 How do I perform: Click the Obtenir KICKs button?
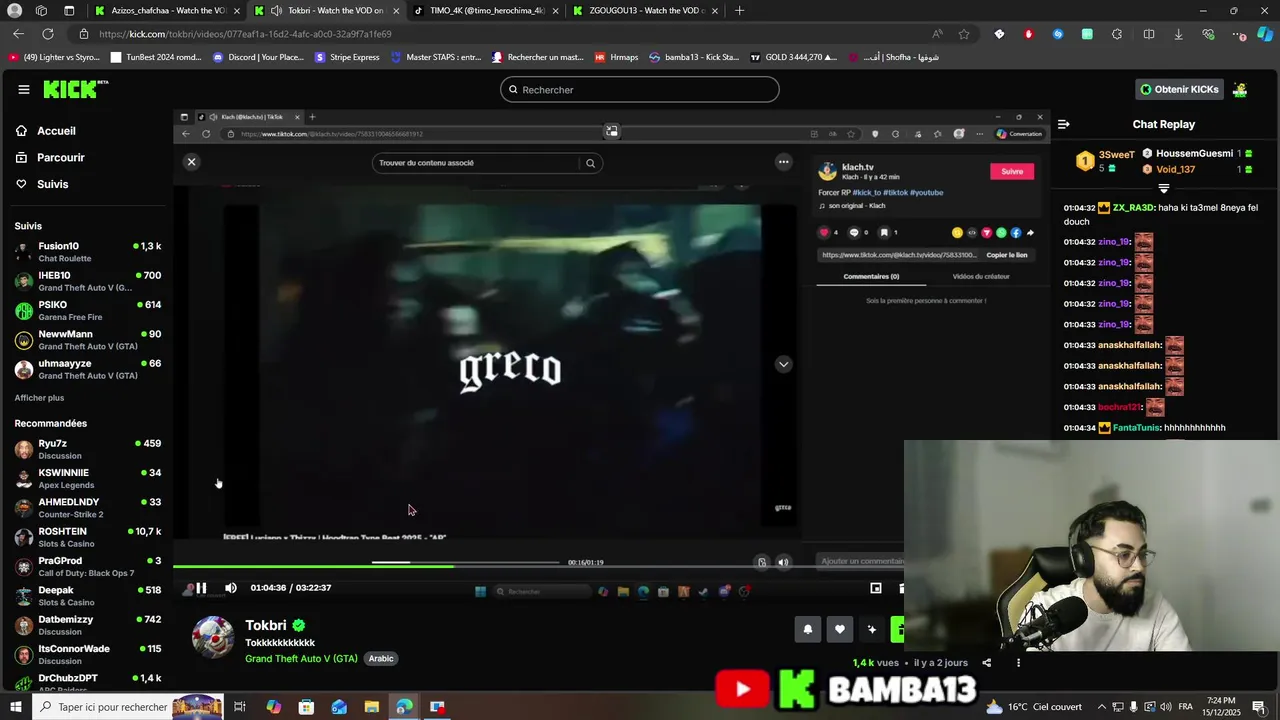(x=1180, y=89)
